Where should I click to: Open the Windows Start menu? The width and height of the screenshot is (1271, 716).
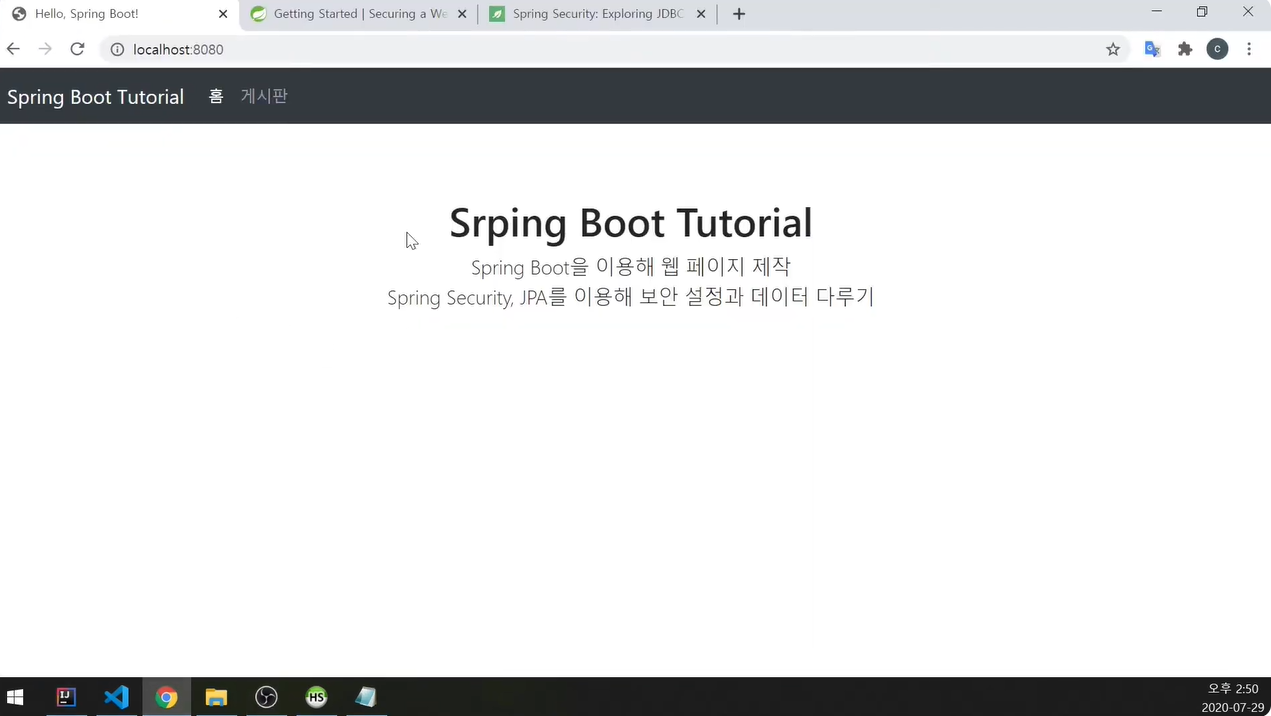click(16, 697)
